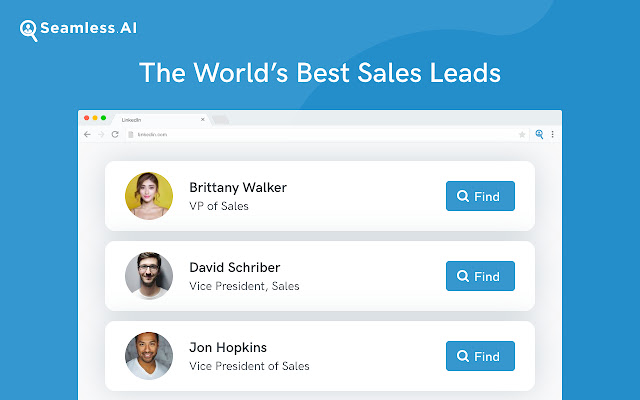
Task: Open a new tab next to LinkedIn
Action: click(220, 120)
